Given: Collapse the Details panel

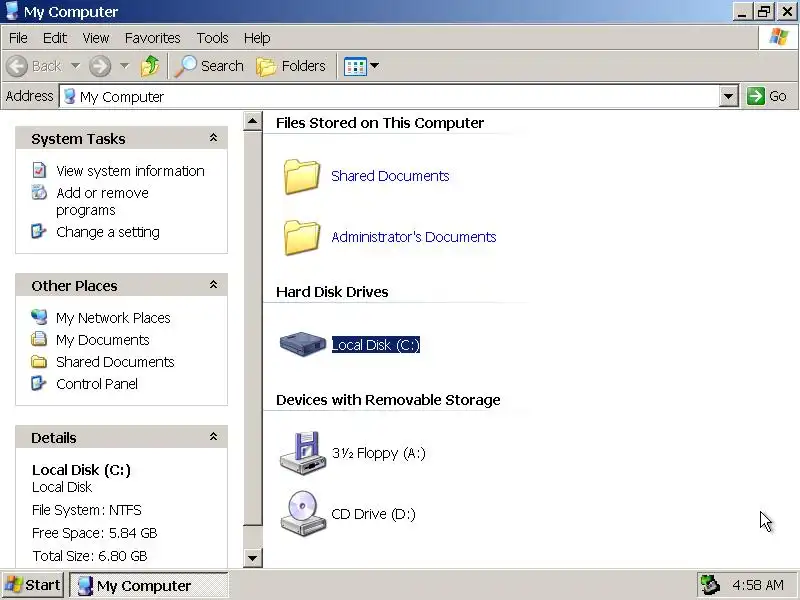Looking at the screenshot, I should click(213, 437).
